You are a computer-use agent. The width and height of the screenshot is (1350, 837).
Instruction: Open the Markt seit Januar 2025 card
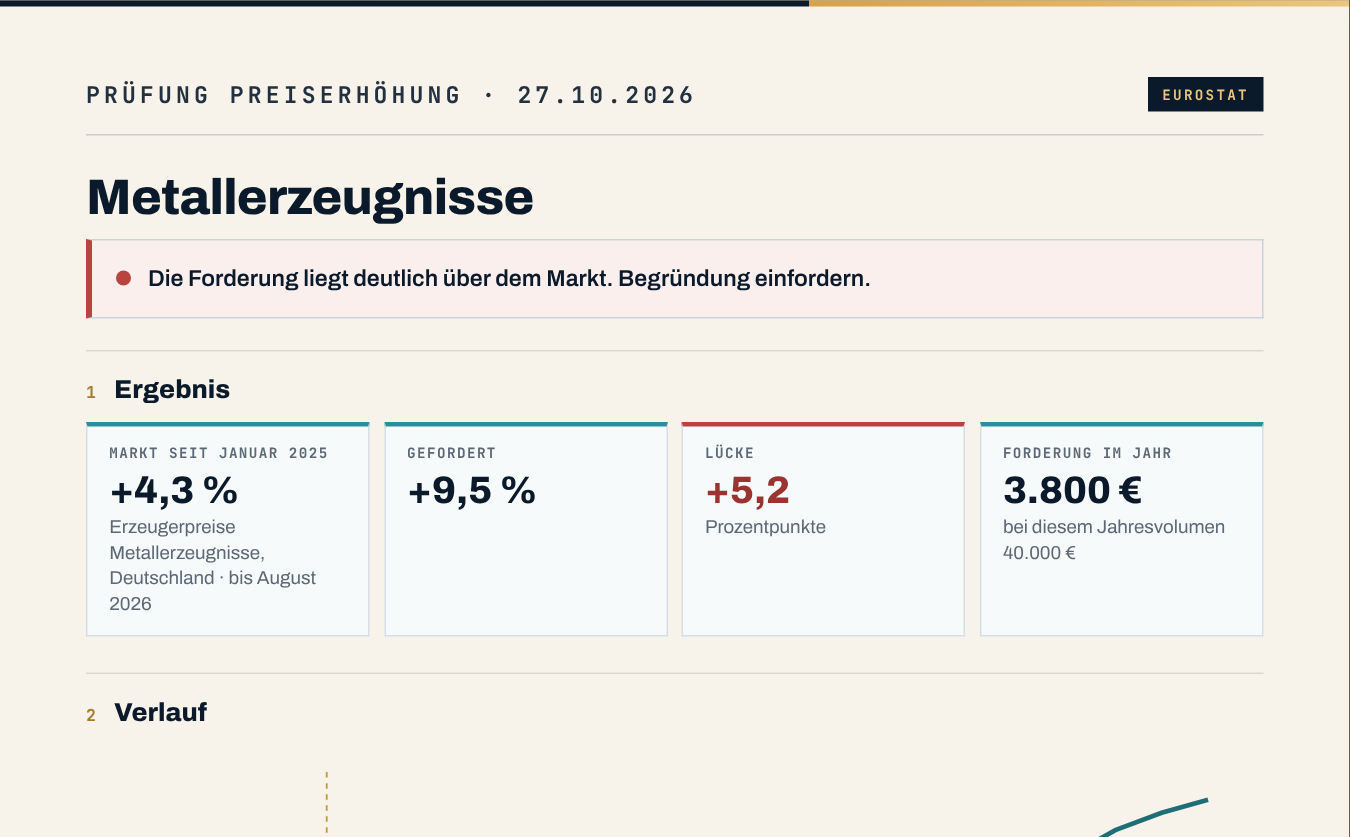[228, 529]
